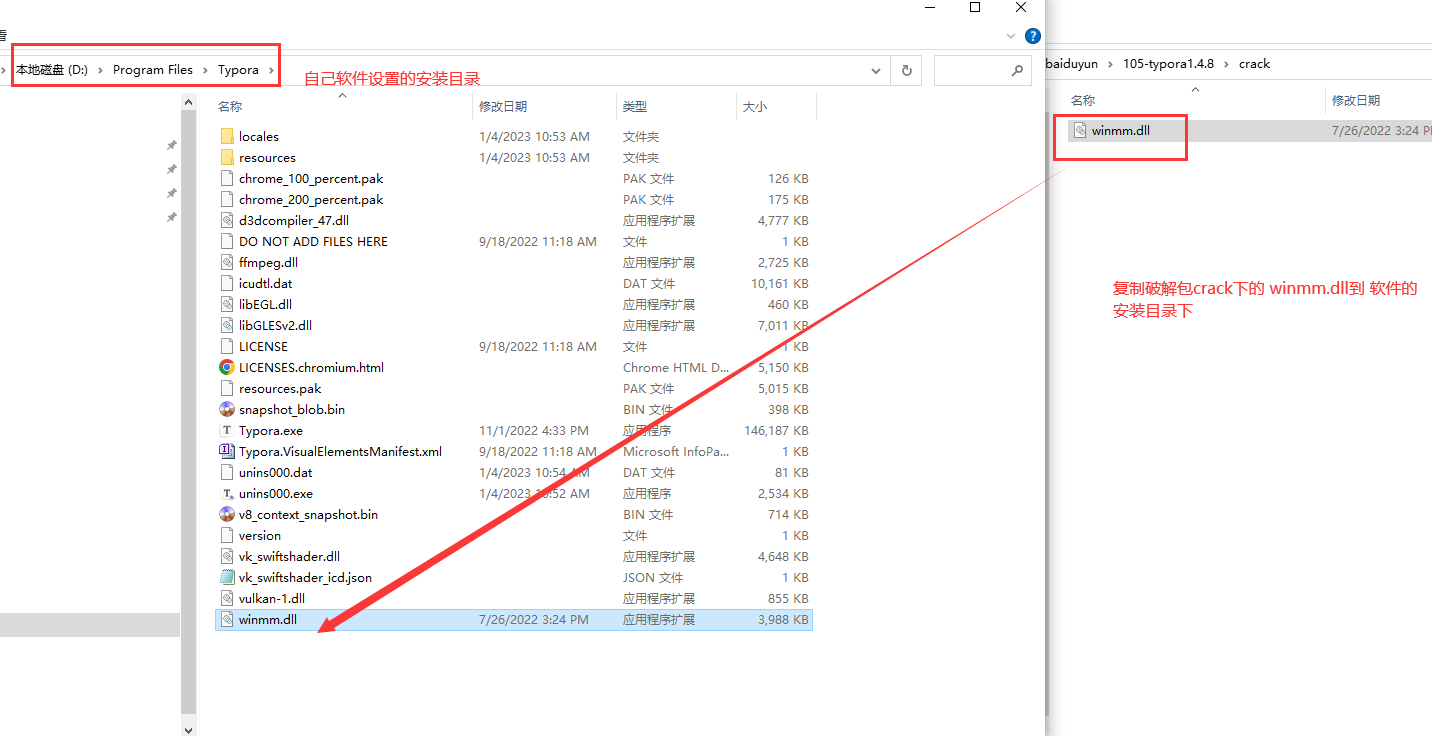Click the Typora.exe date 11/1/2022 4:33 PM
Screen dimensions: 1432x736
[x=534, y=430]
